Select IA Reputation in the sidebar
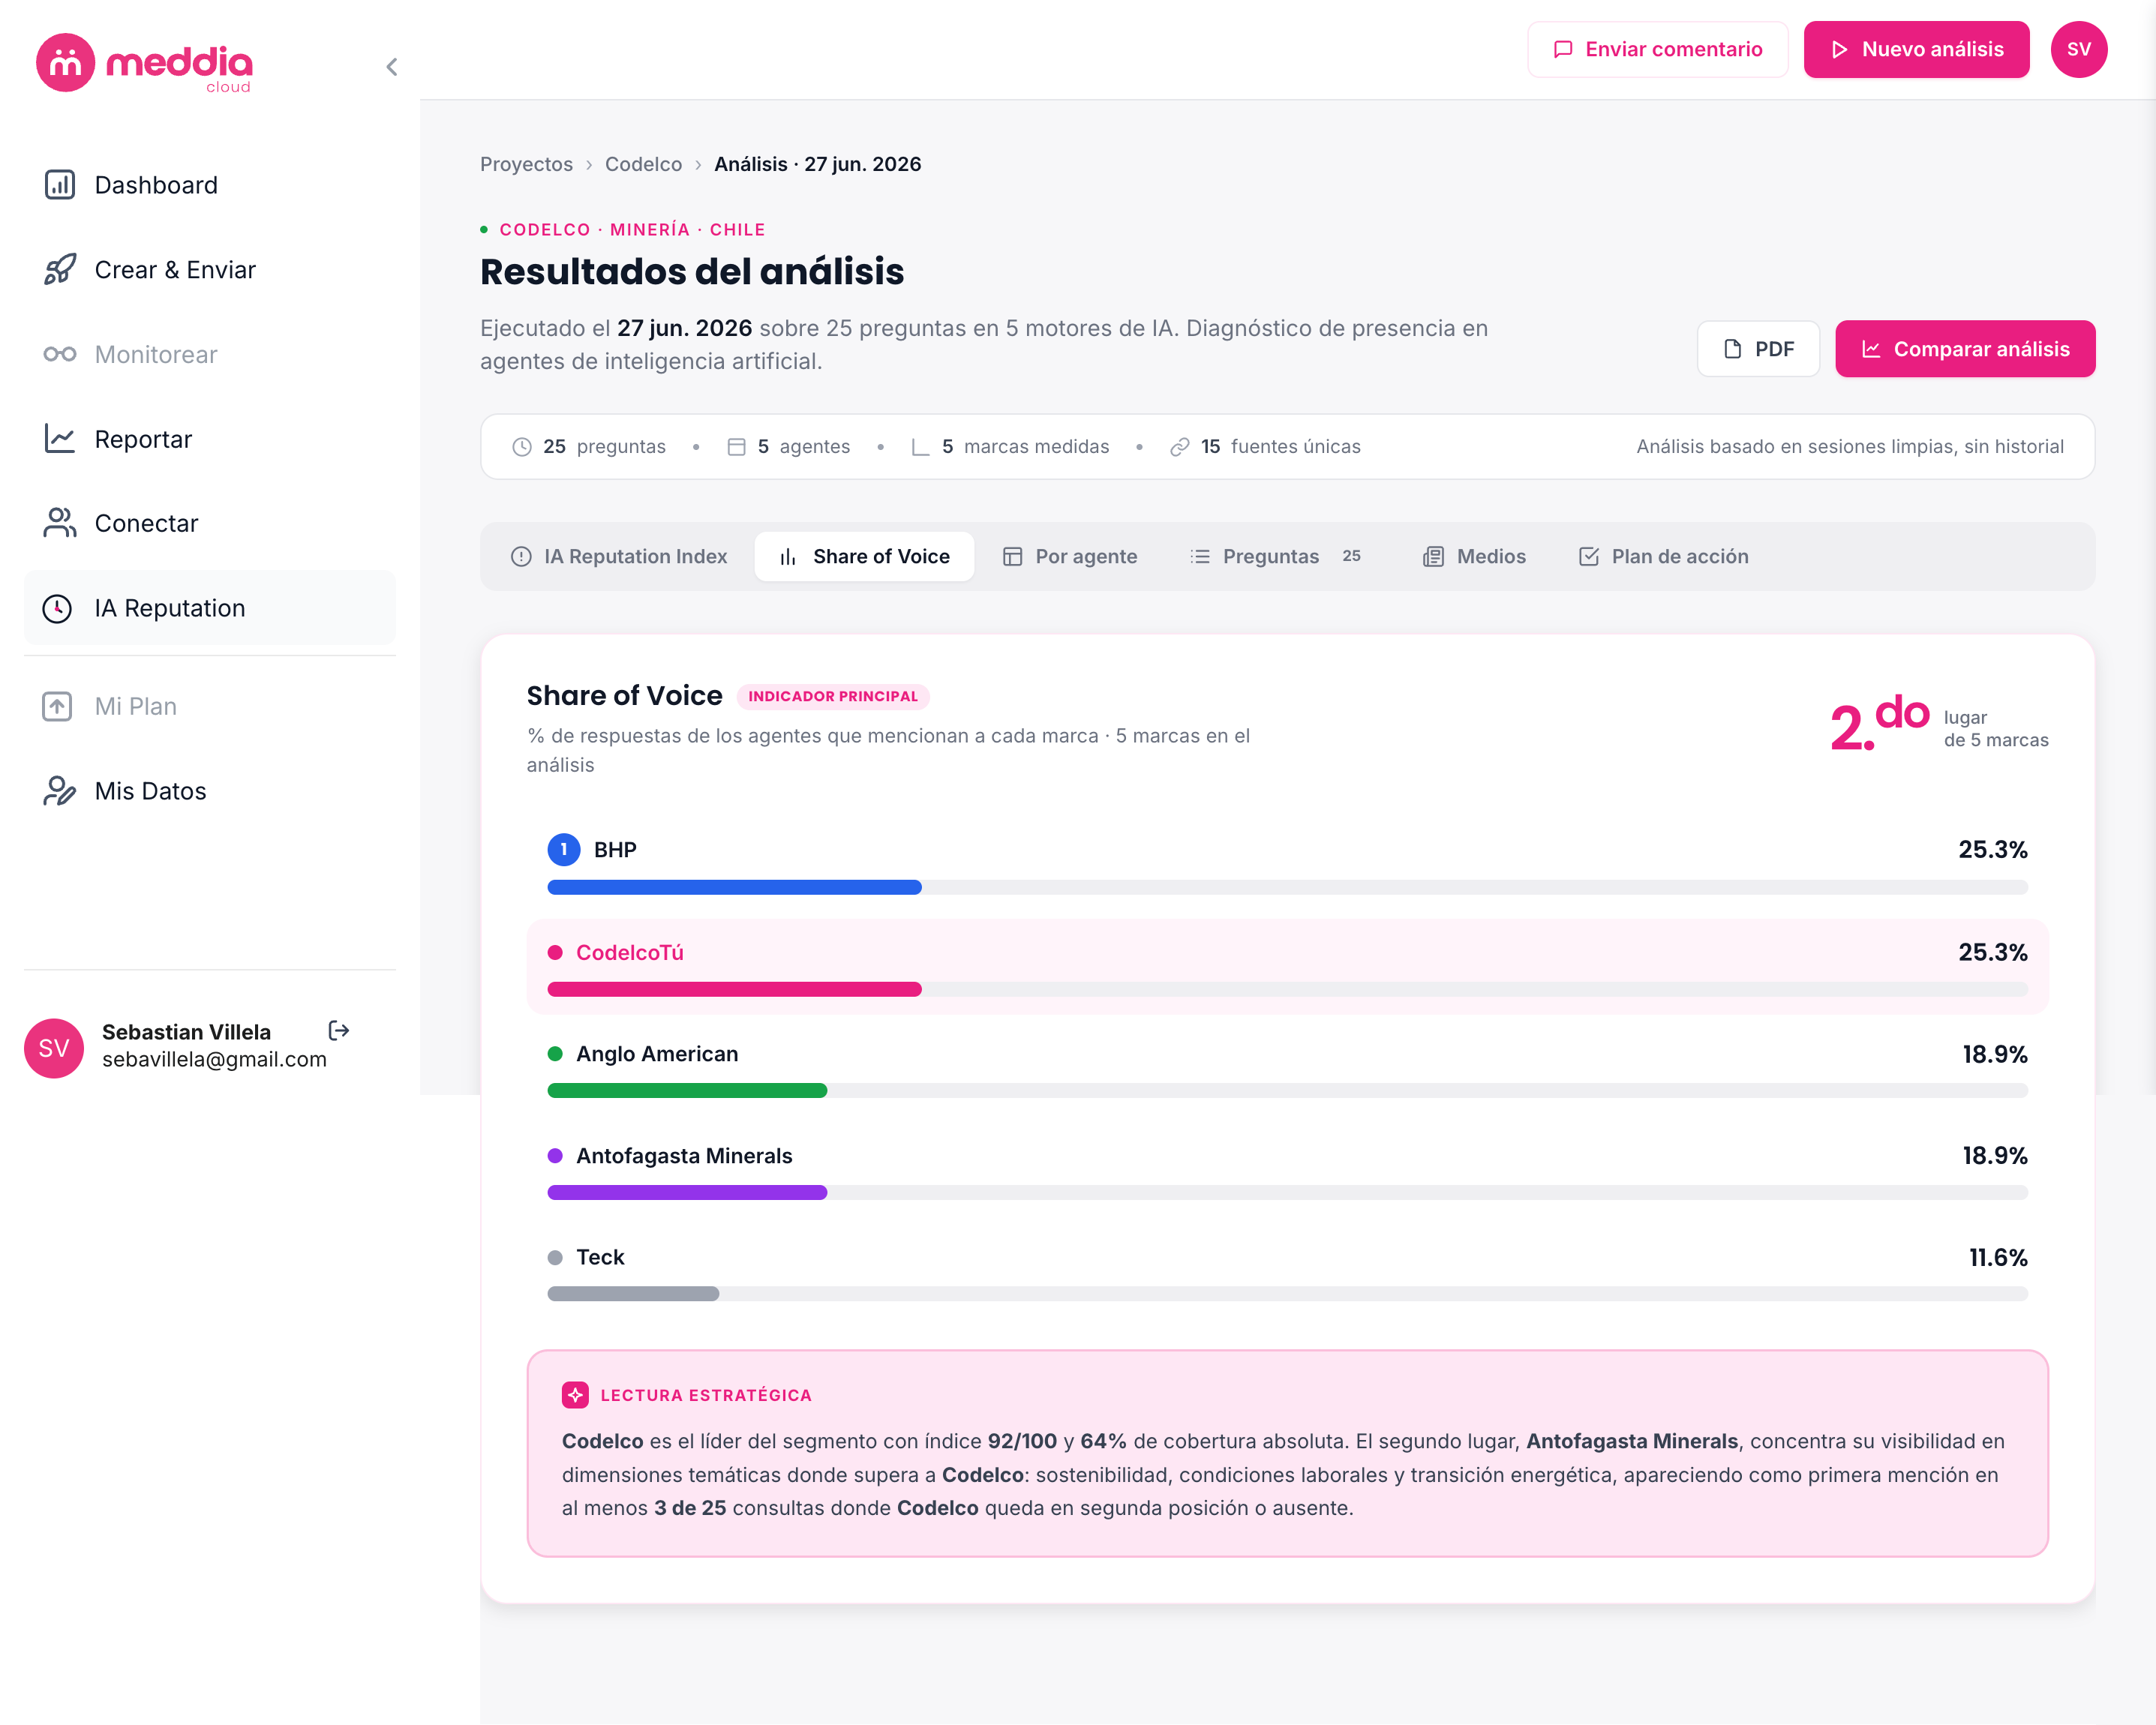The height and width of the screenshot is (1725, 2156). (209, 608)
